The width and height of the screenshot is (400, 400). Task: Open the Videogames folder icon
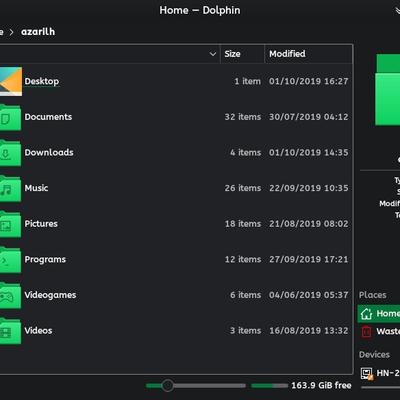point(10,296)
